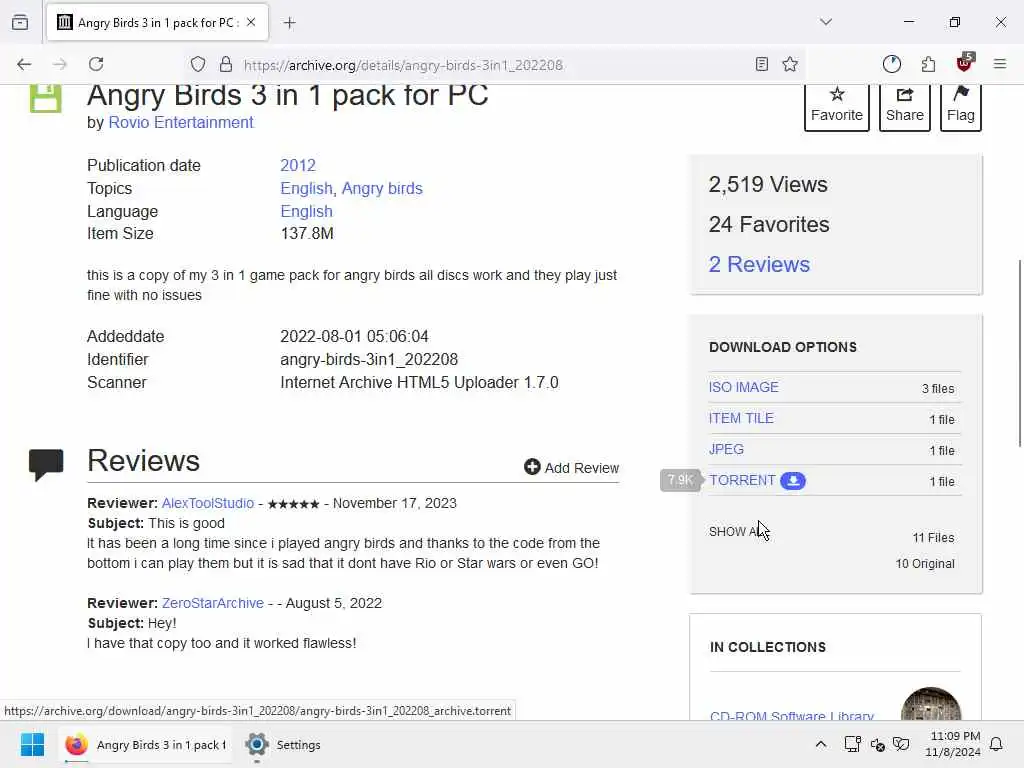Image resolution: width=1024 pixels, height=768 pixels.
Task: Click the '137.8M' item size value
Action: [x=307, y=233]
